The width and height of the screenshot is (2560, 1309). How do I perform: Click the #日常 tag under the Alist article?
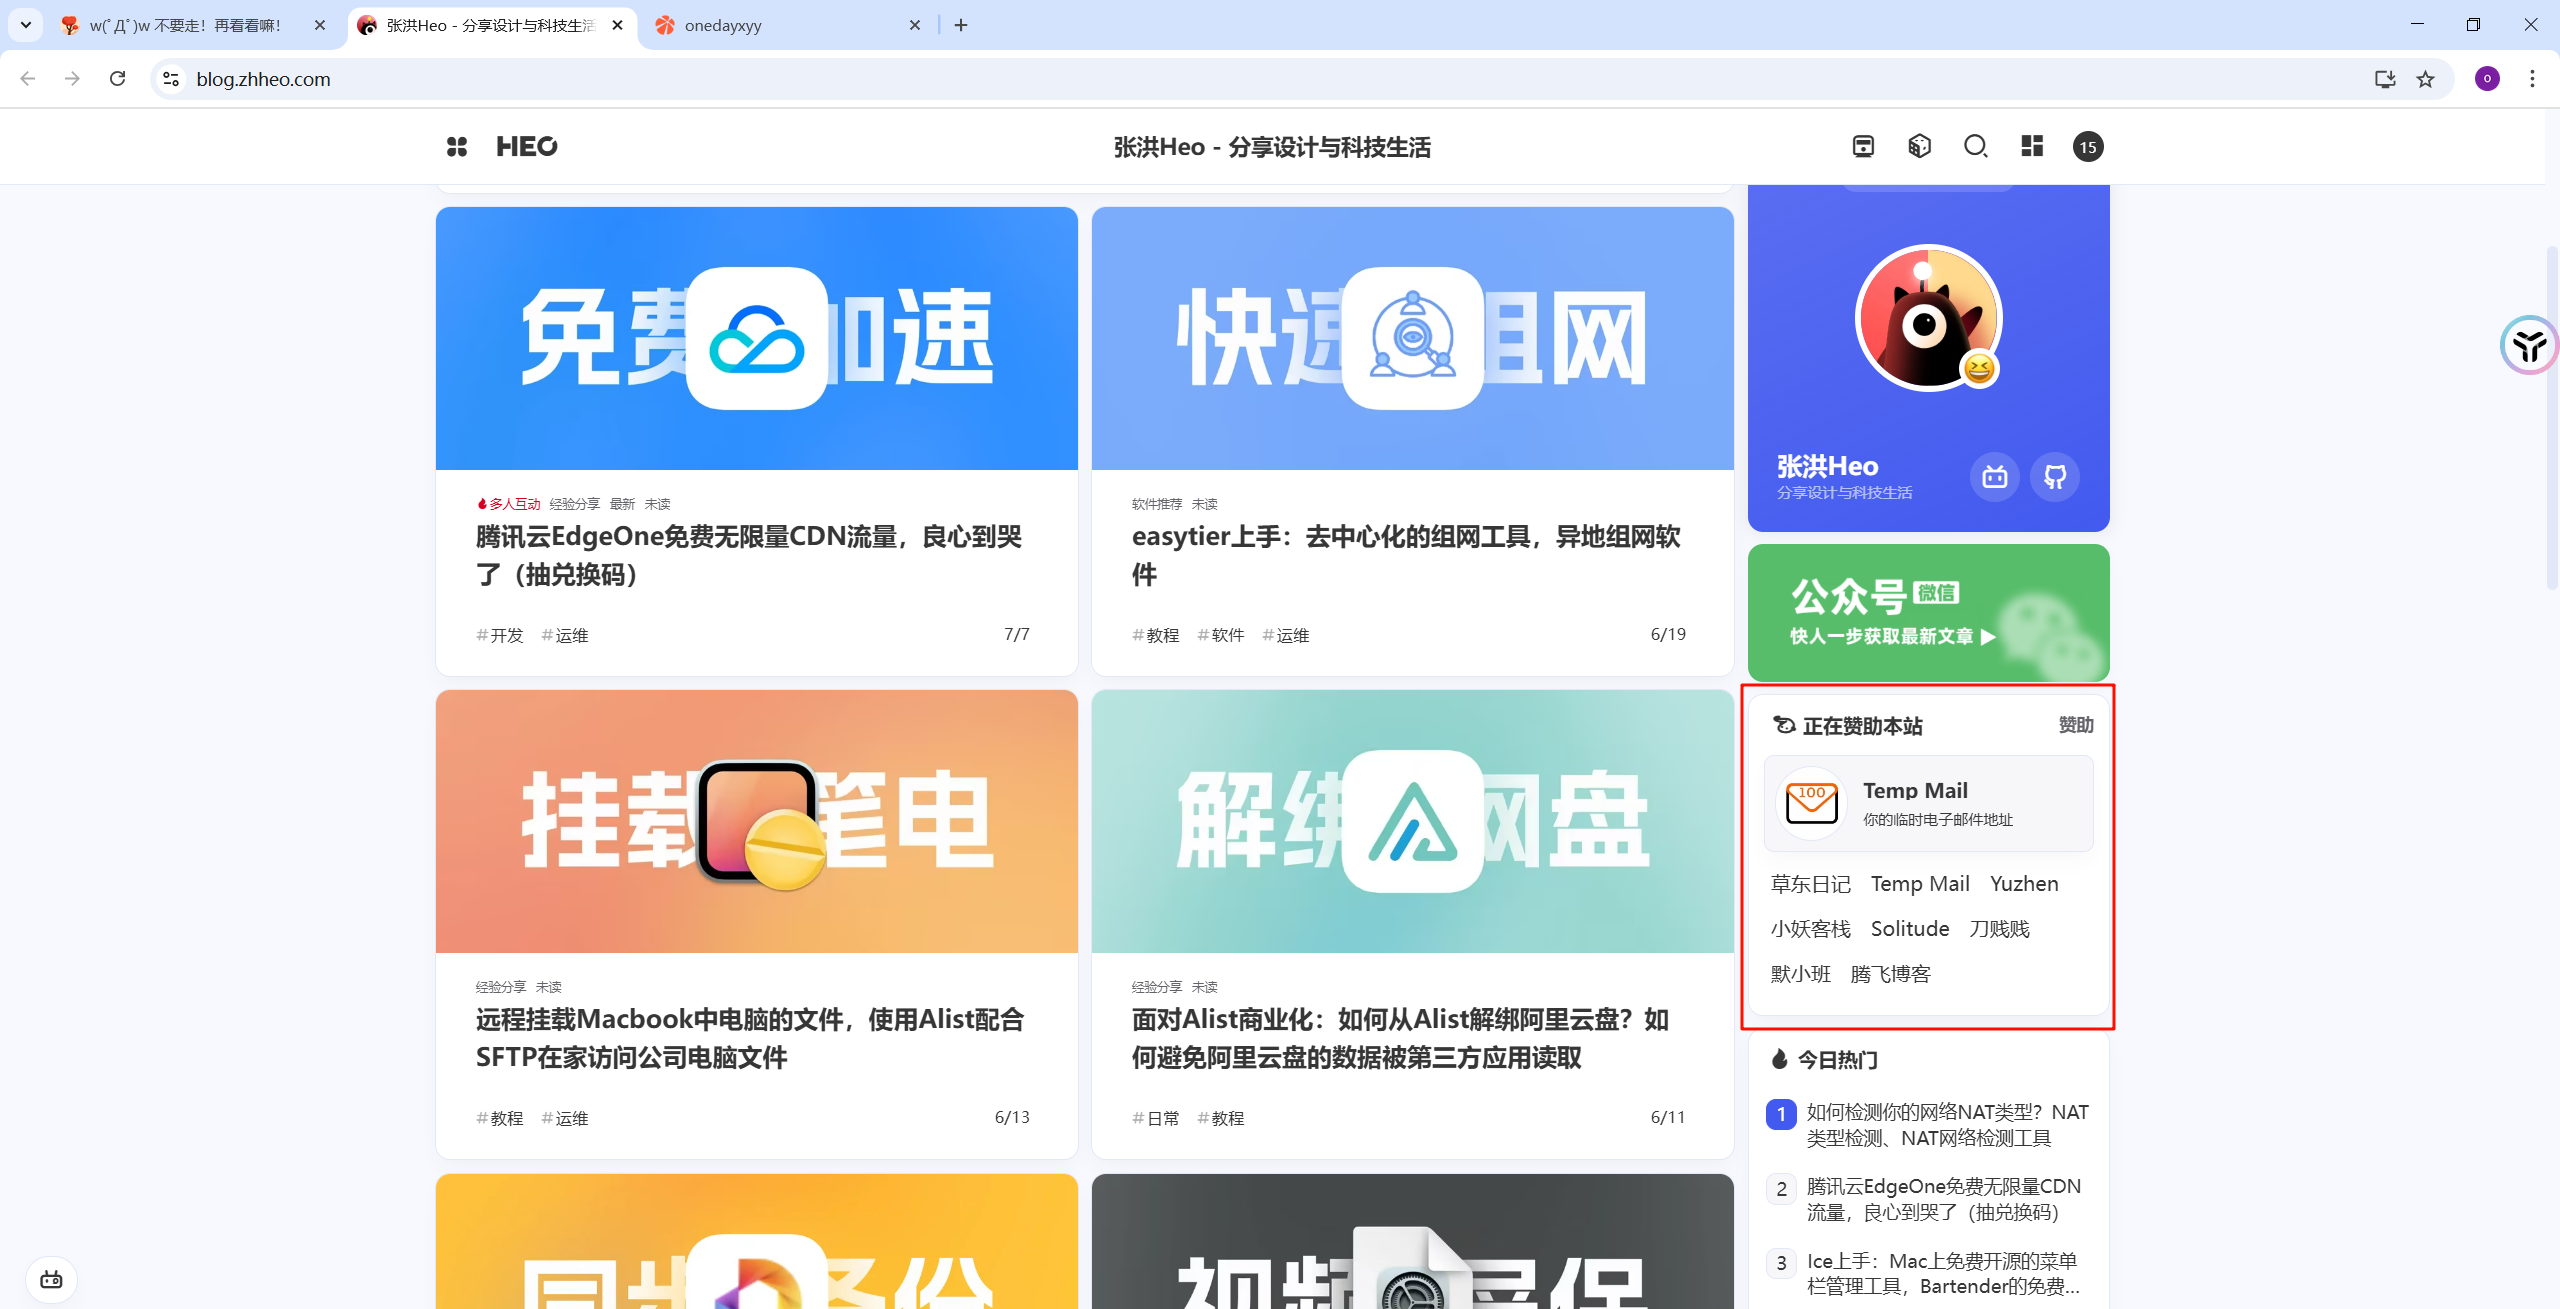[1156, 1118]
